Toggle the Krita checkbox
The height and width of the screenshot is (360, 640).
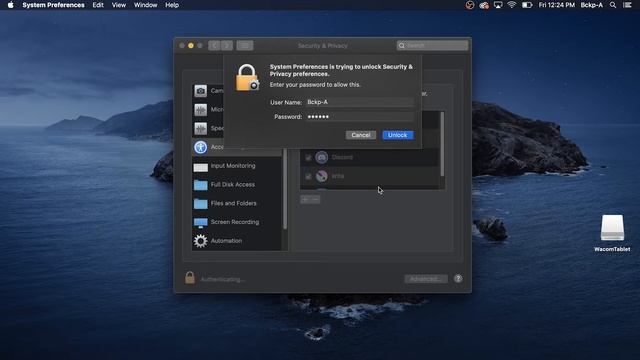[x=308, y=176]
